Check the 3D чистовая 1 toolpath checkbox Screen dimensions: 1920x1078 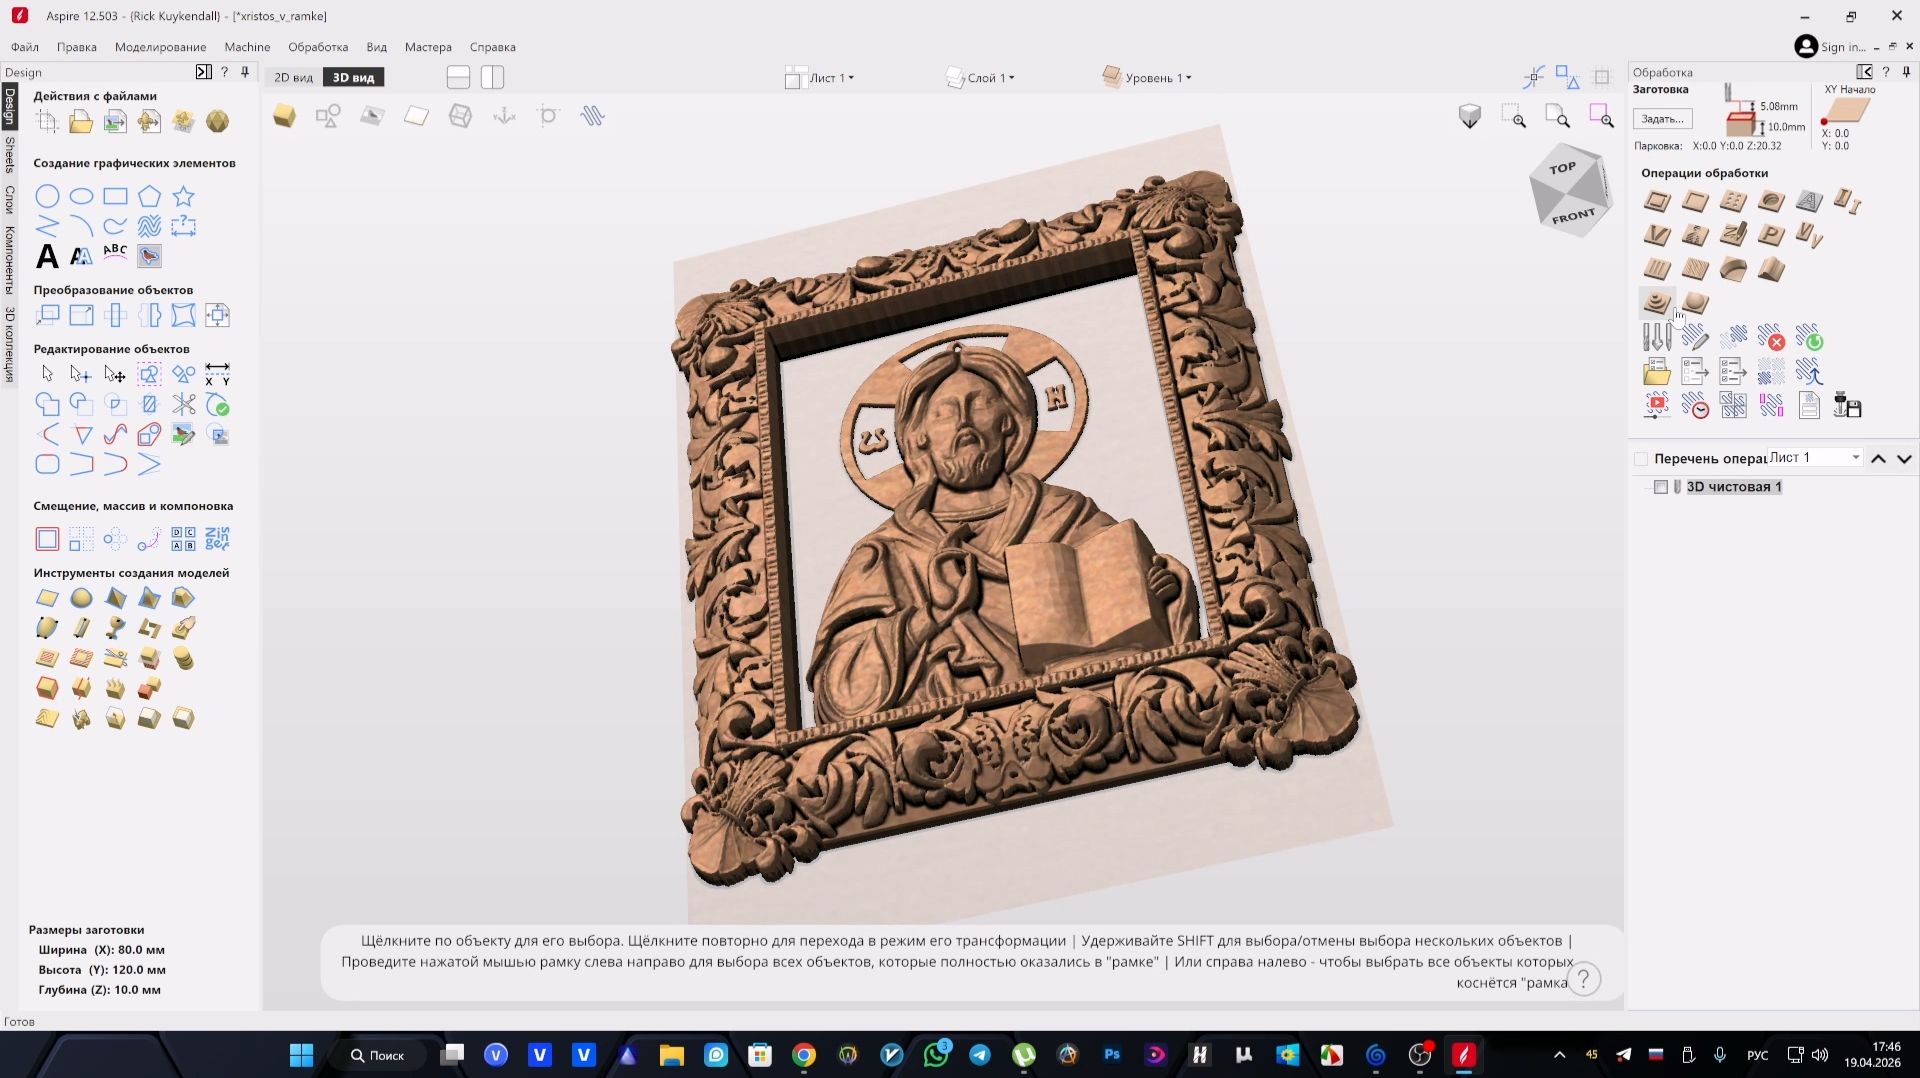1661,487
